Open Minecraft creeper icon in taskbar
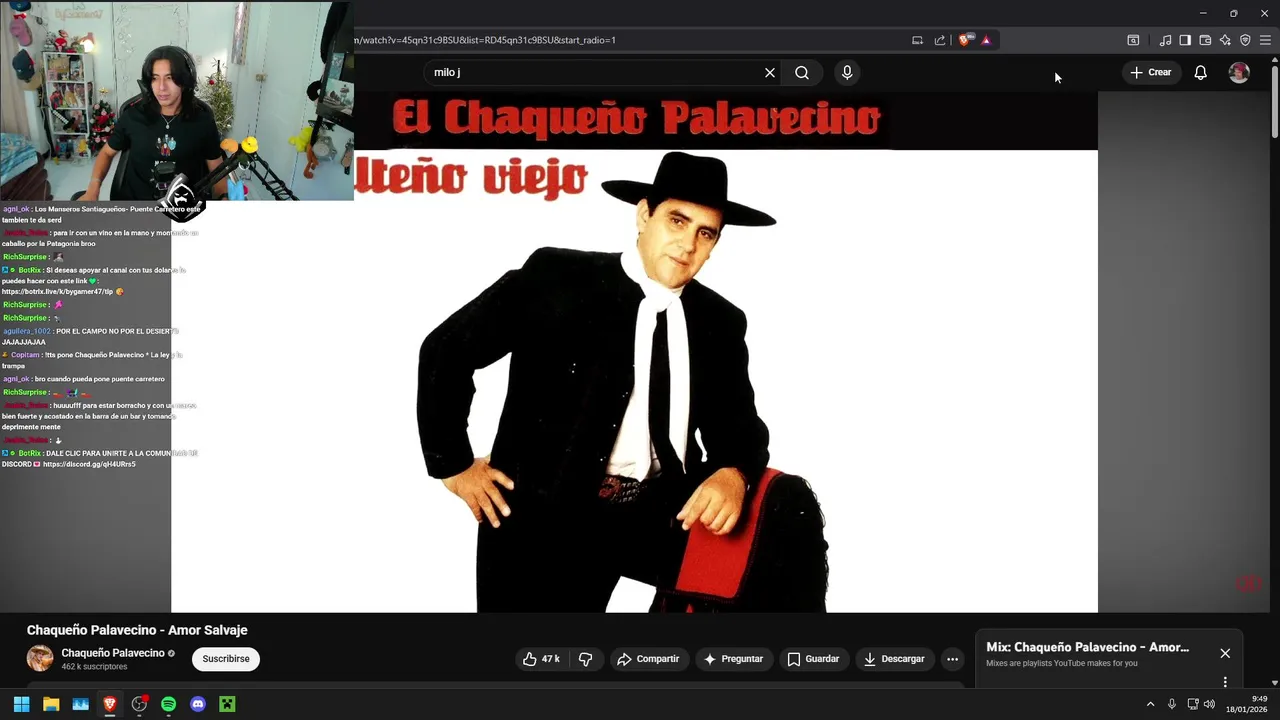 tap(227, 704)
